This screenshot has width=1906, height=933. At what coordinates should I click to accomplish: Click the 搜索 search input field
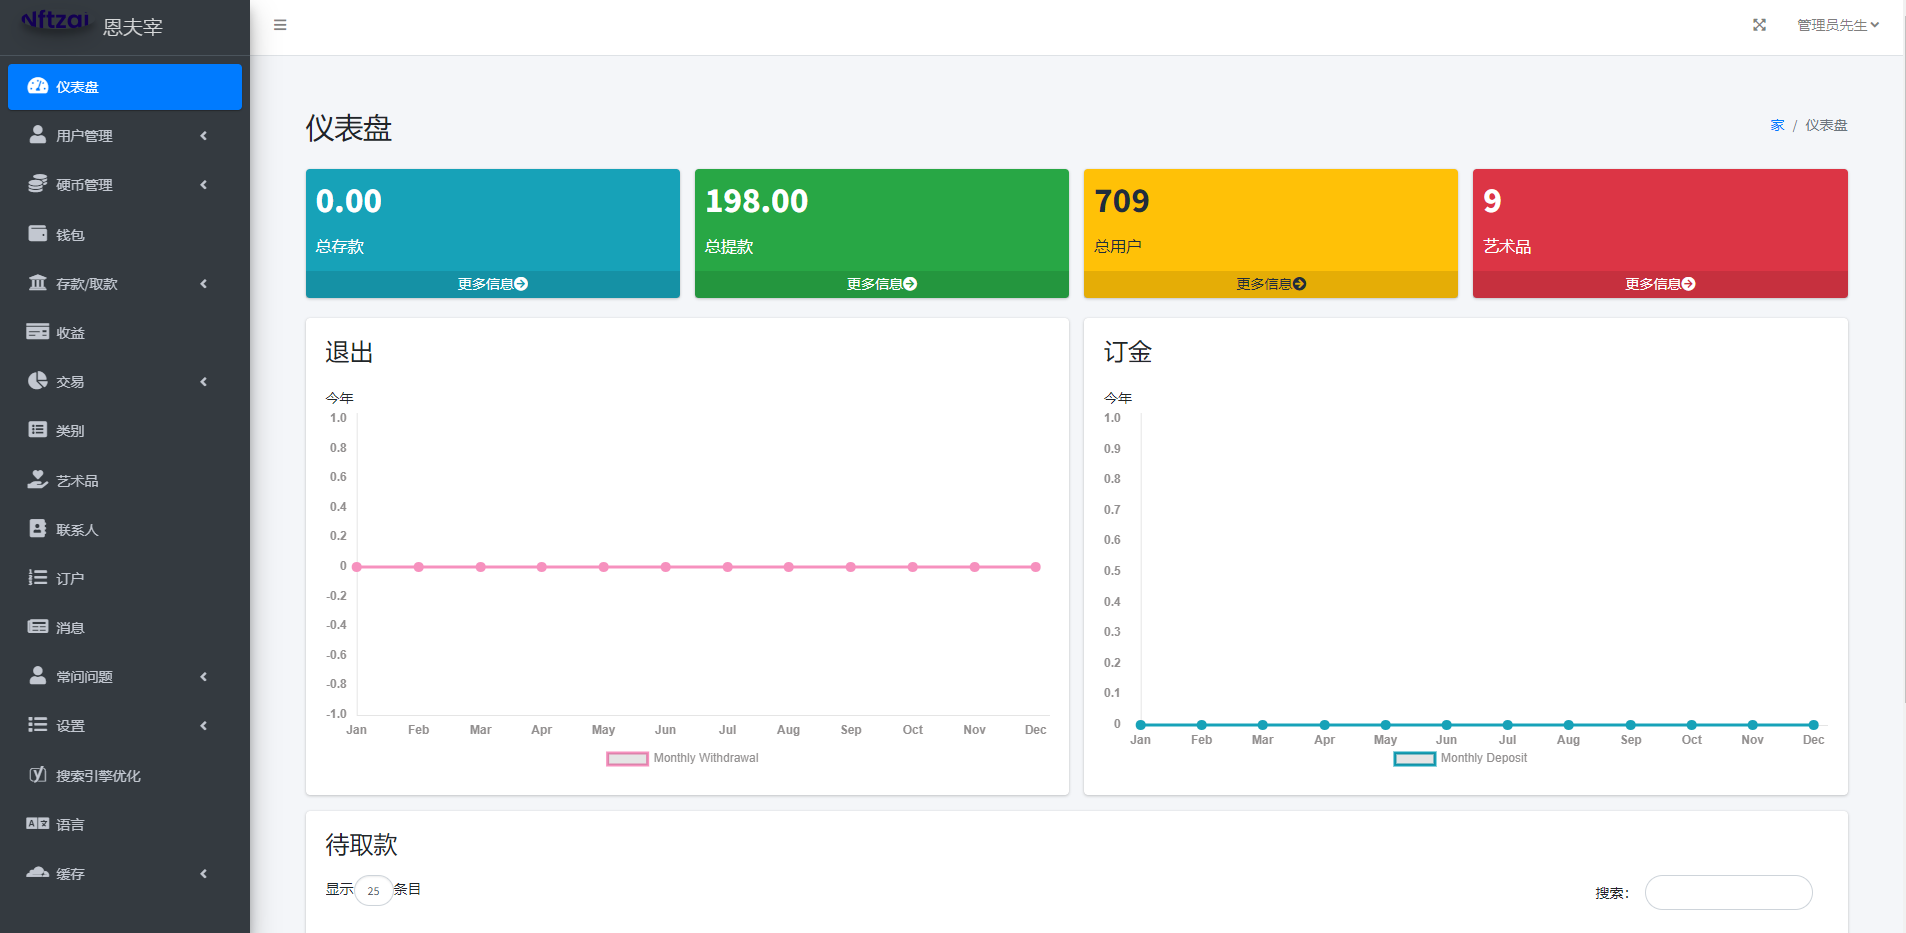tap(1728, 893)
